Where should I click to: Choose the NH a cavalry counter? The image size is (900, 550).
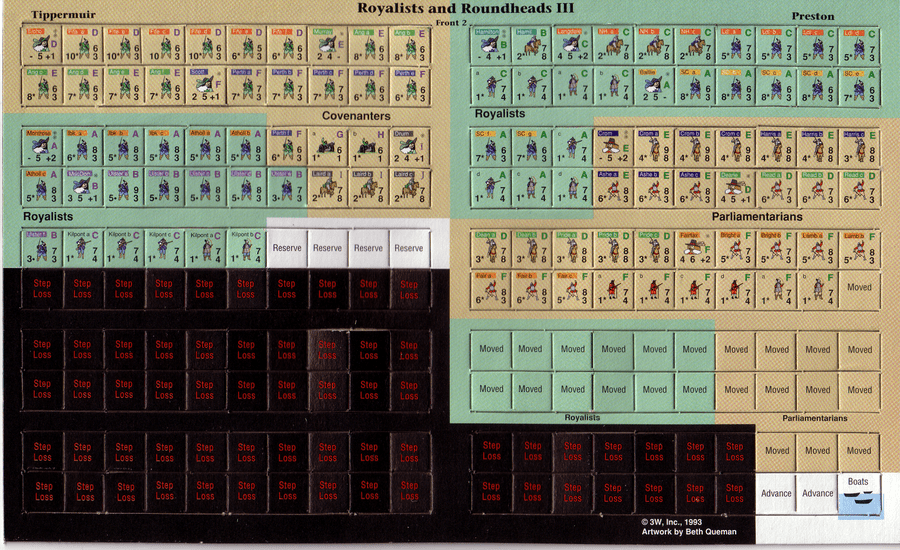click(613, 45)
